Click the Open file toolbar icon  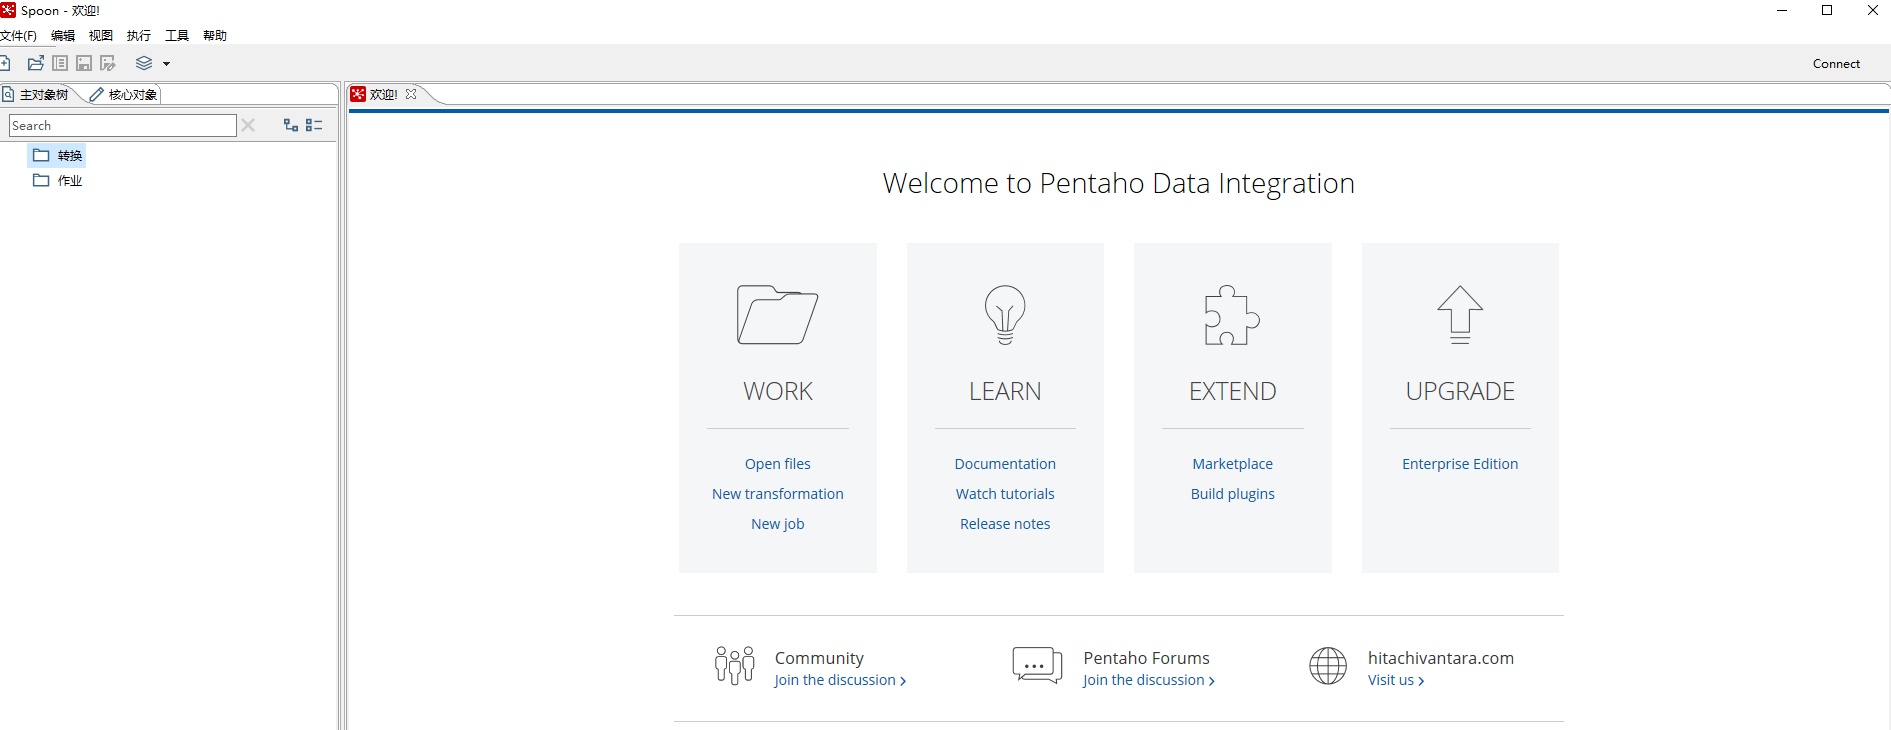36,63
